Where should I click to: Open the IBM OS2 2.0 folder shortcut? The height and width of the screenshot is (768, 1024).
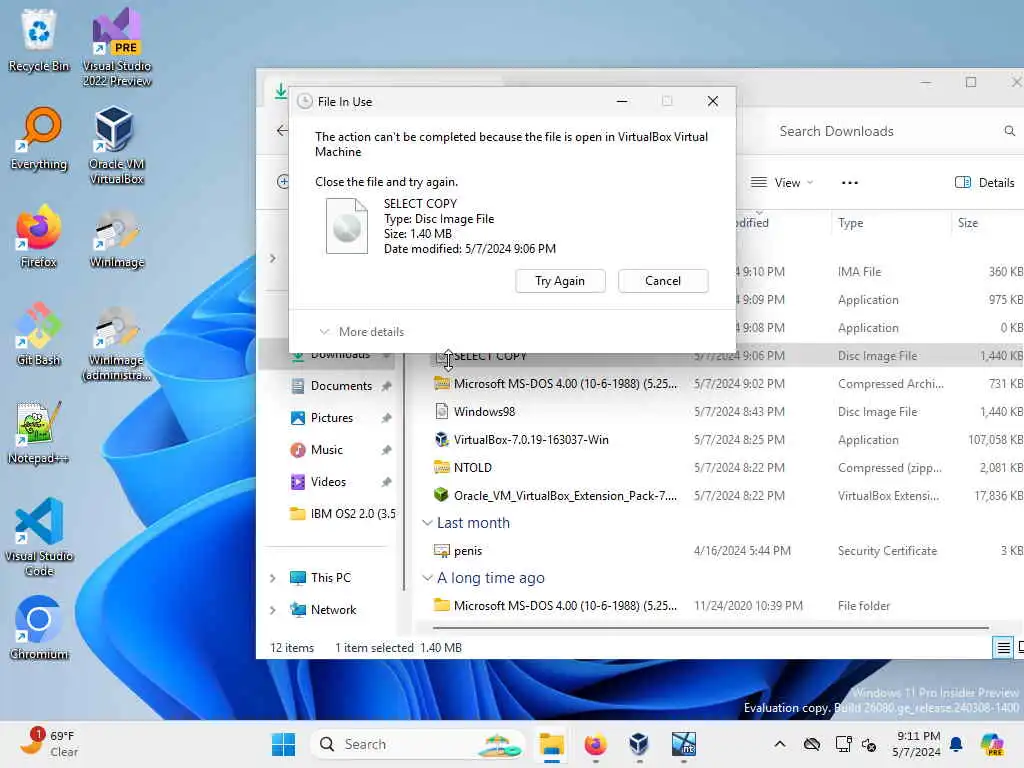(342, 514)
